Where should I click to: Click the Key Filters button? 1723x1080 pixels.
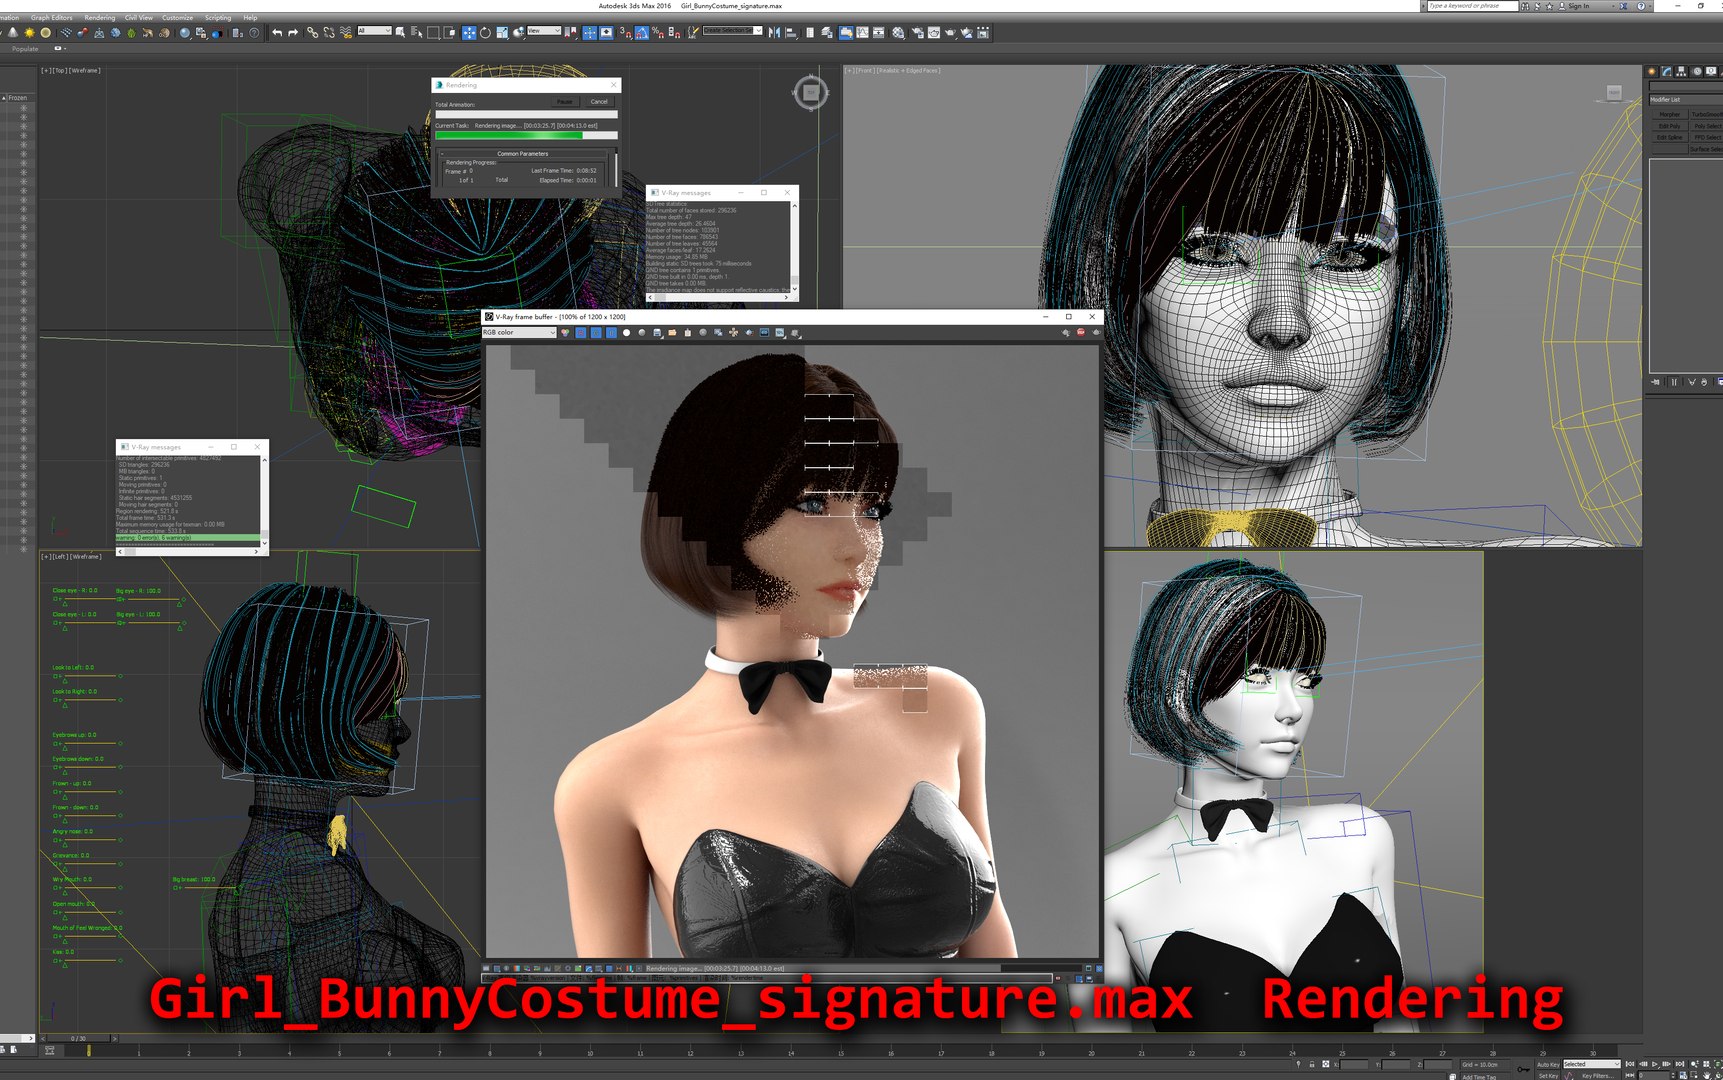pos(1597,1076)
